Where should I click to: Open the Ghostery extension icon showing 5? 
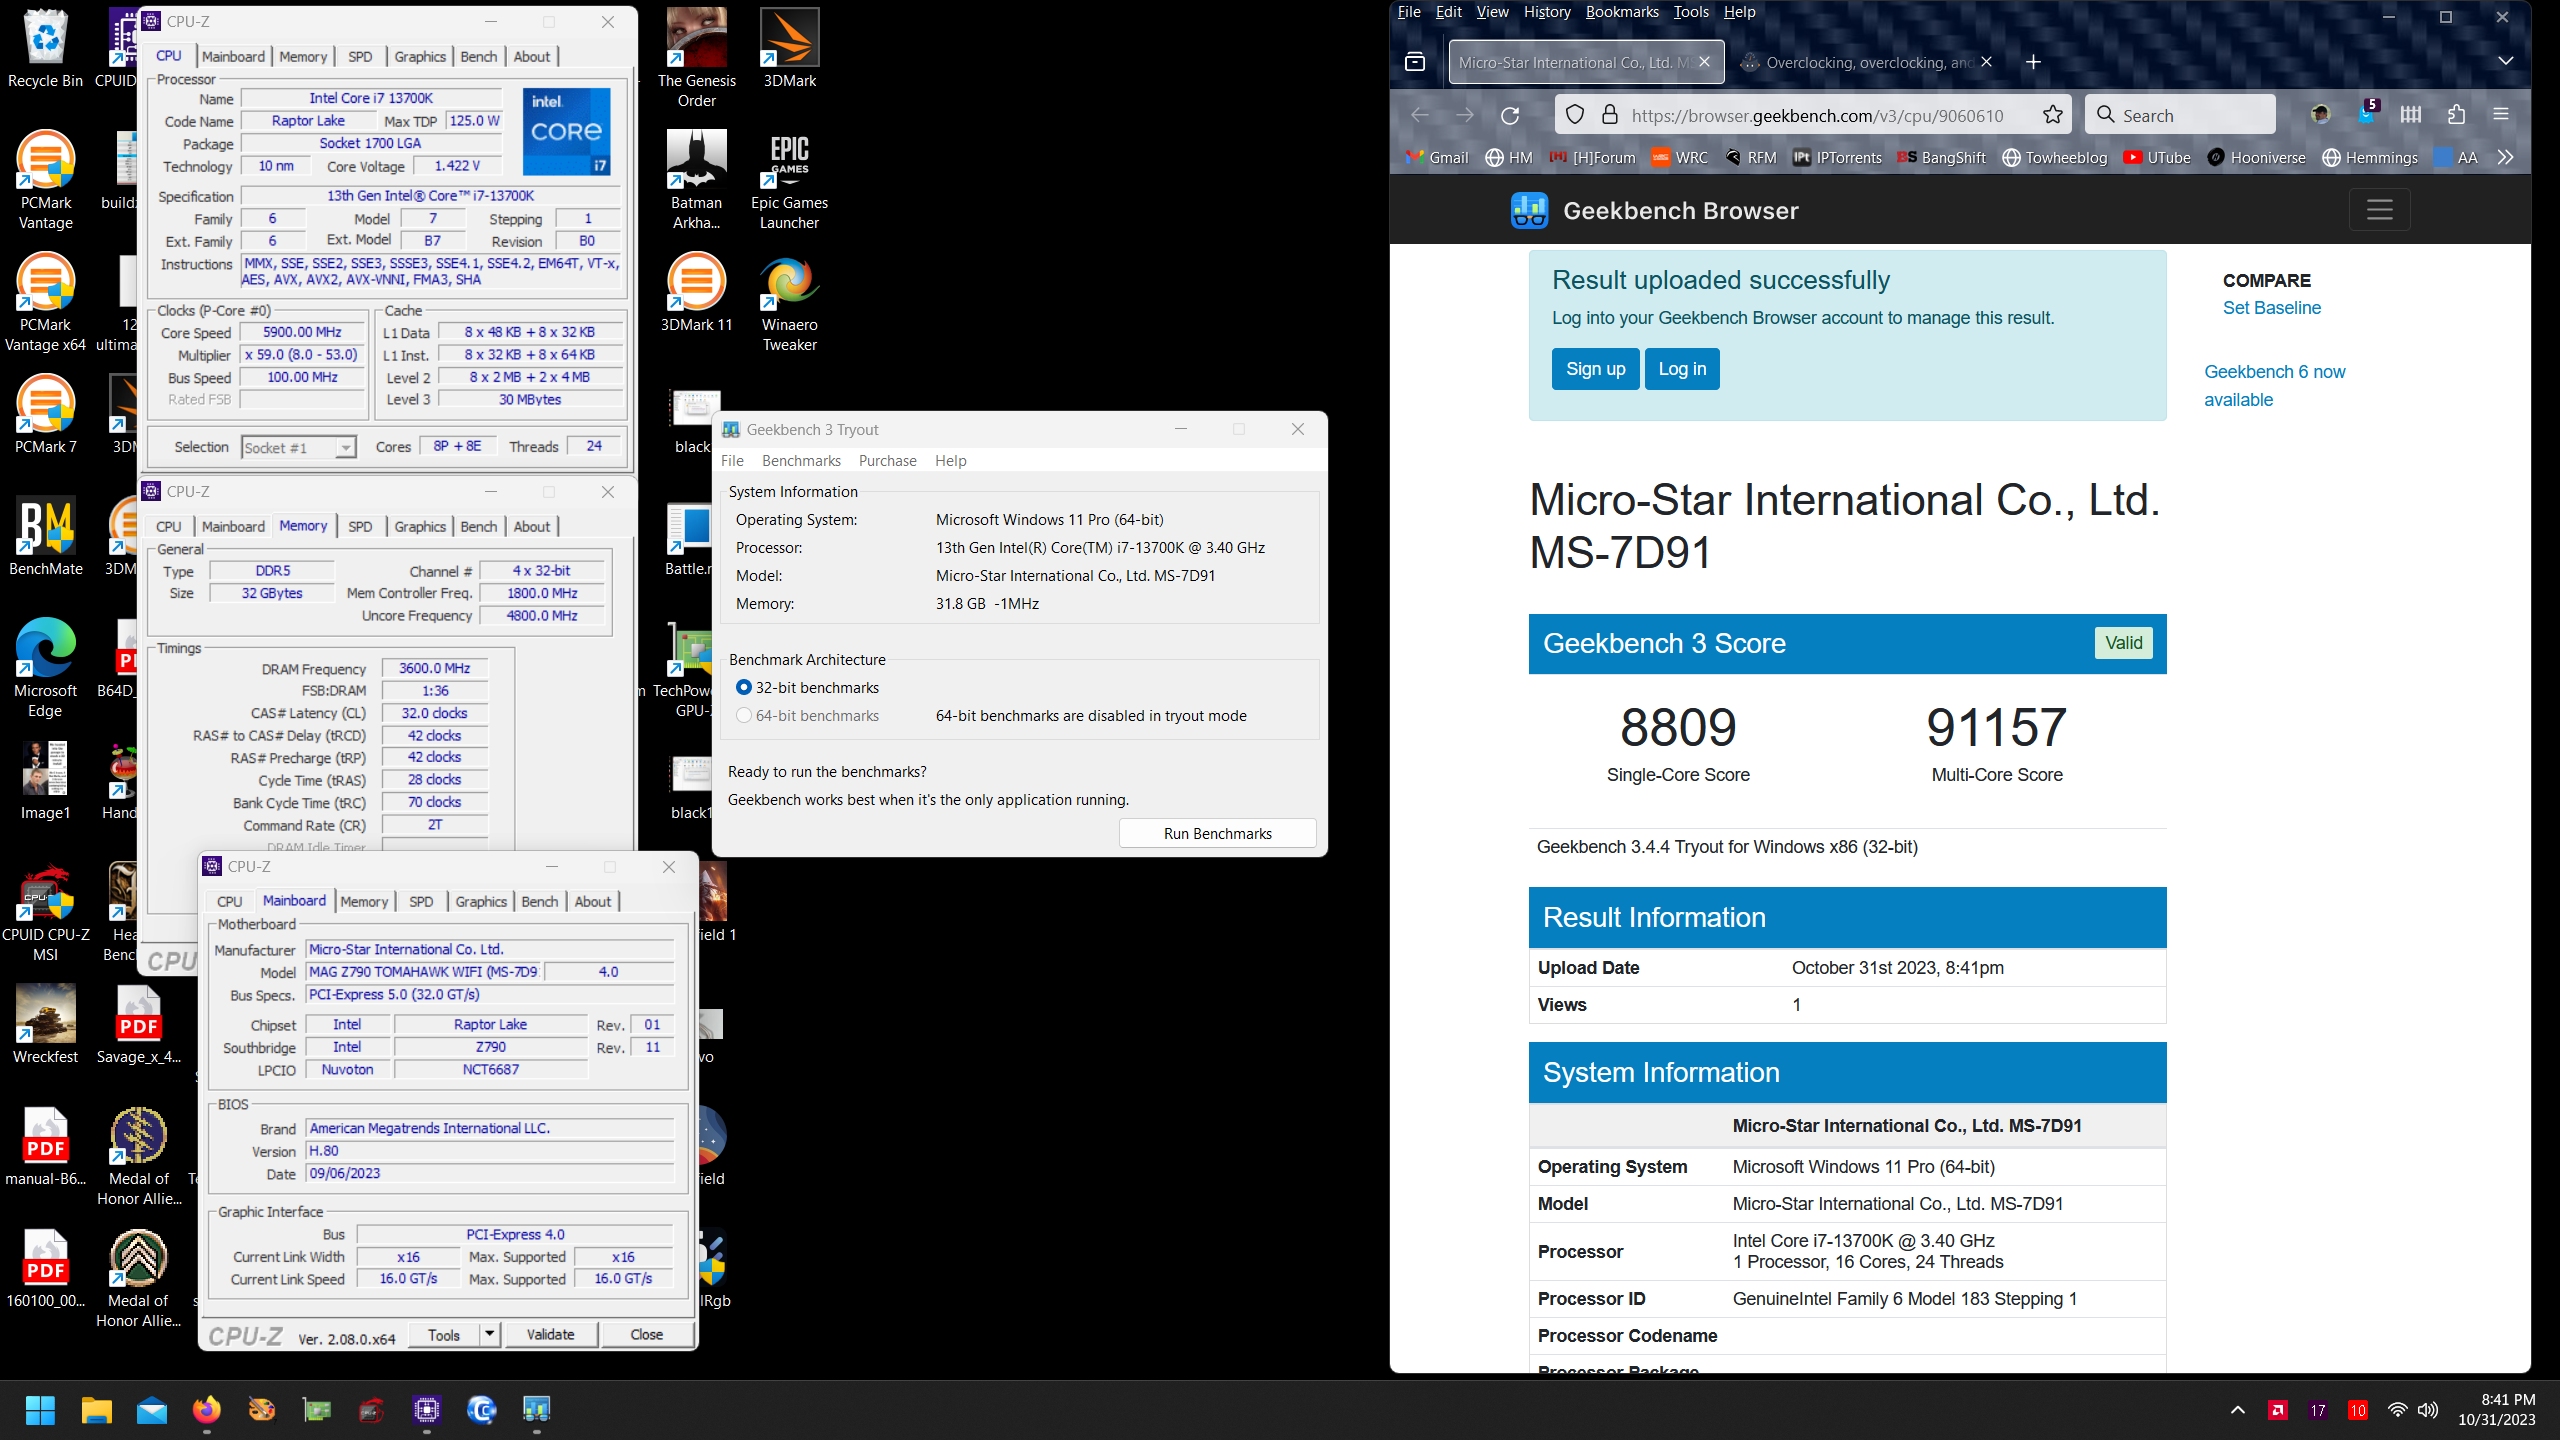coord(2367,112)
